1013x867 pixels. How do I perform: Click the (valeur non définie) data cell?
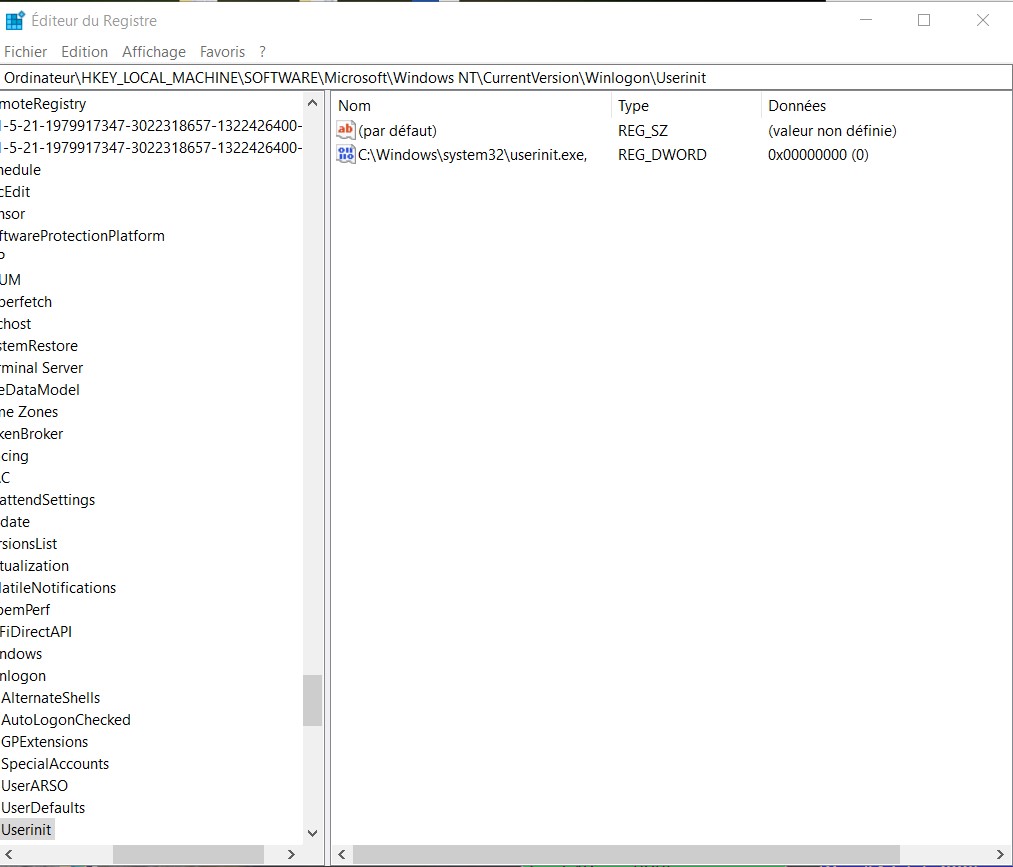pos(832,131)
